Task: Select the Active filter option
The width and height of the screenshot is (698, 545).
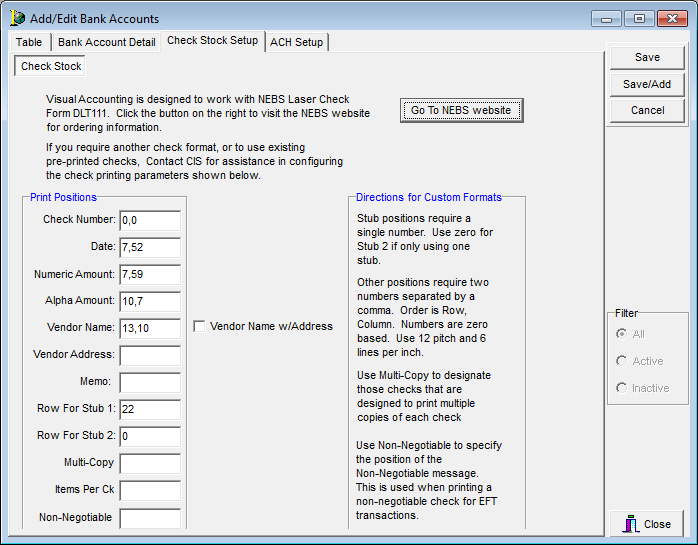Action: click(x=622, y=361)
